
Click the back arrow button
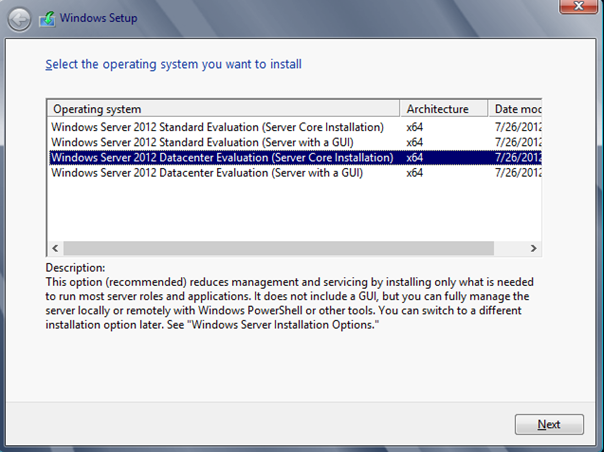coord(19,19)
